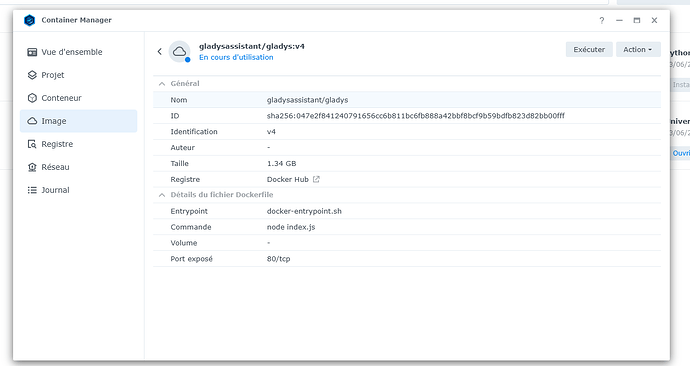Screen dimensions: 690x366
Task: Click the Volume row label
Action: coord(184,243)
